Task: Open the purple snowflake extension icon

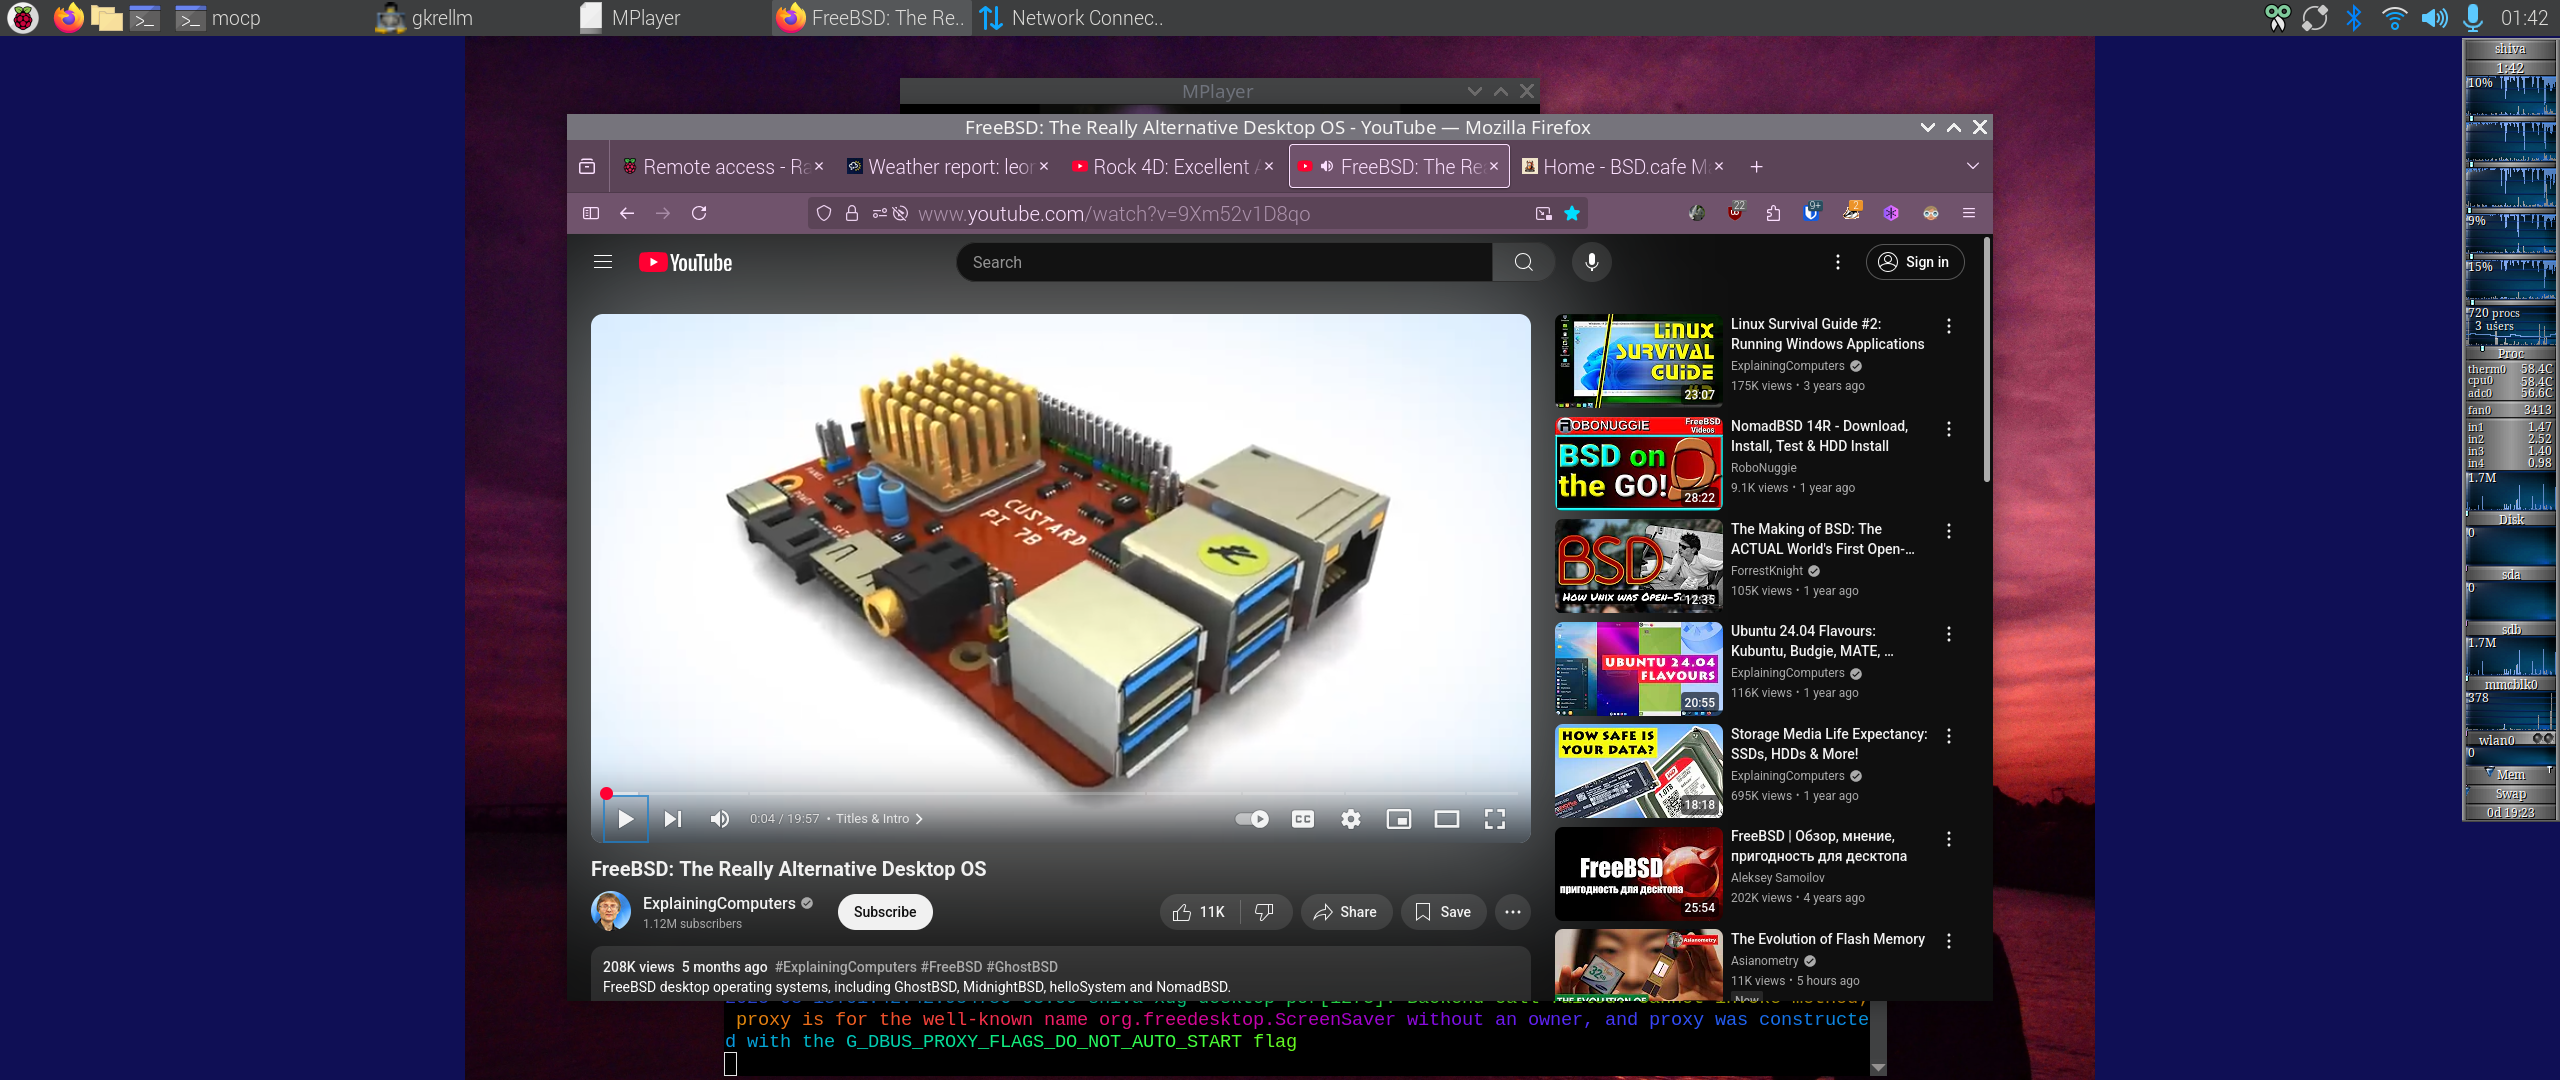Action: pos(1891,213)
